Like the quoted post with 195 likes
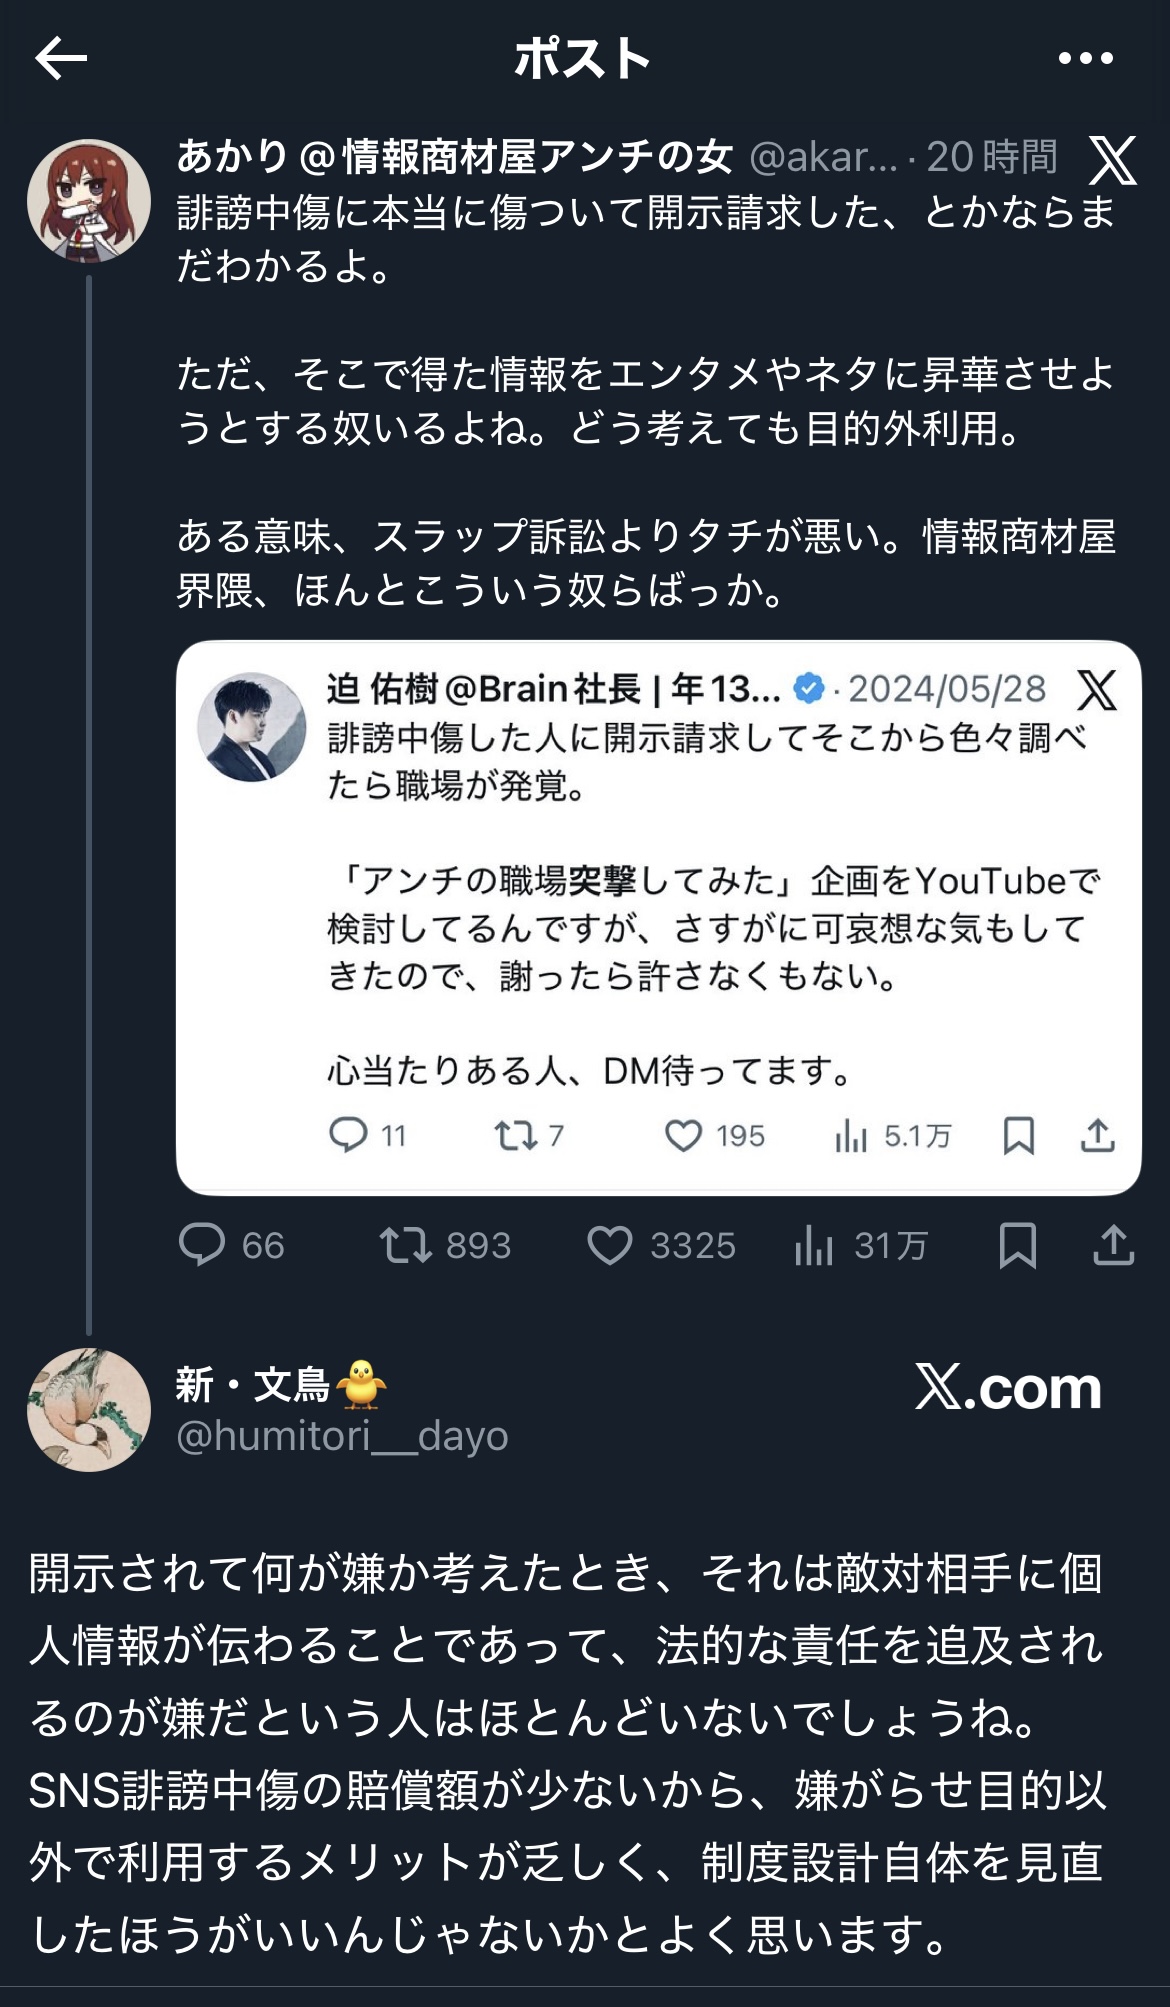Screen dimensions: 1170x2007 tap(684, 1135)
